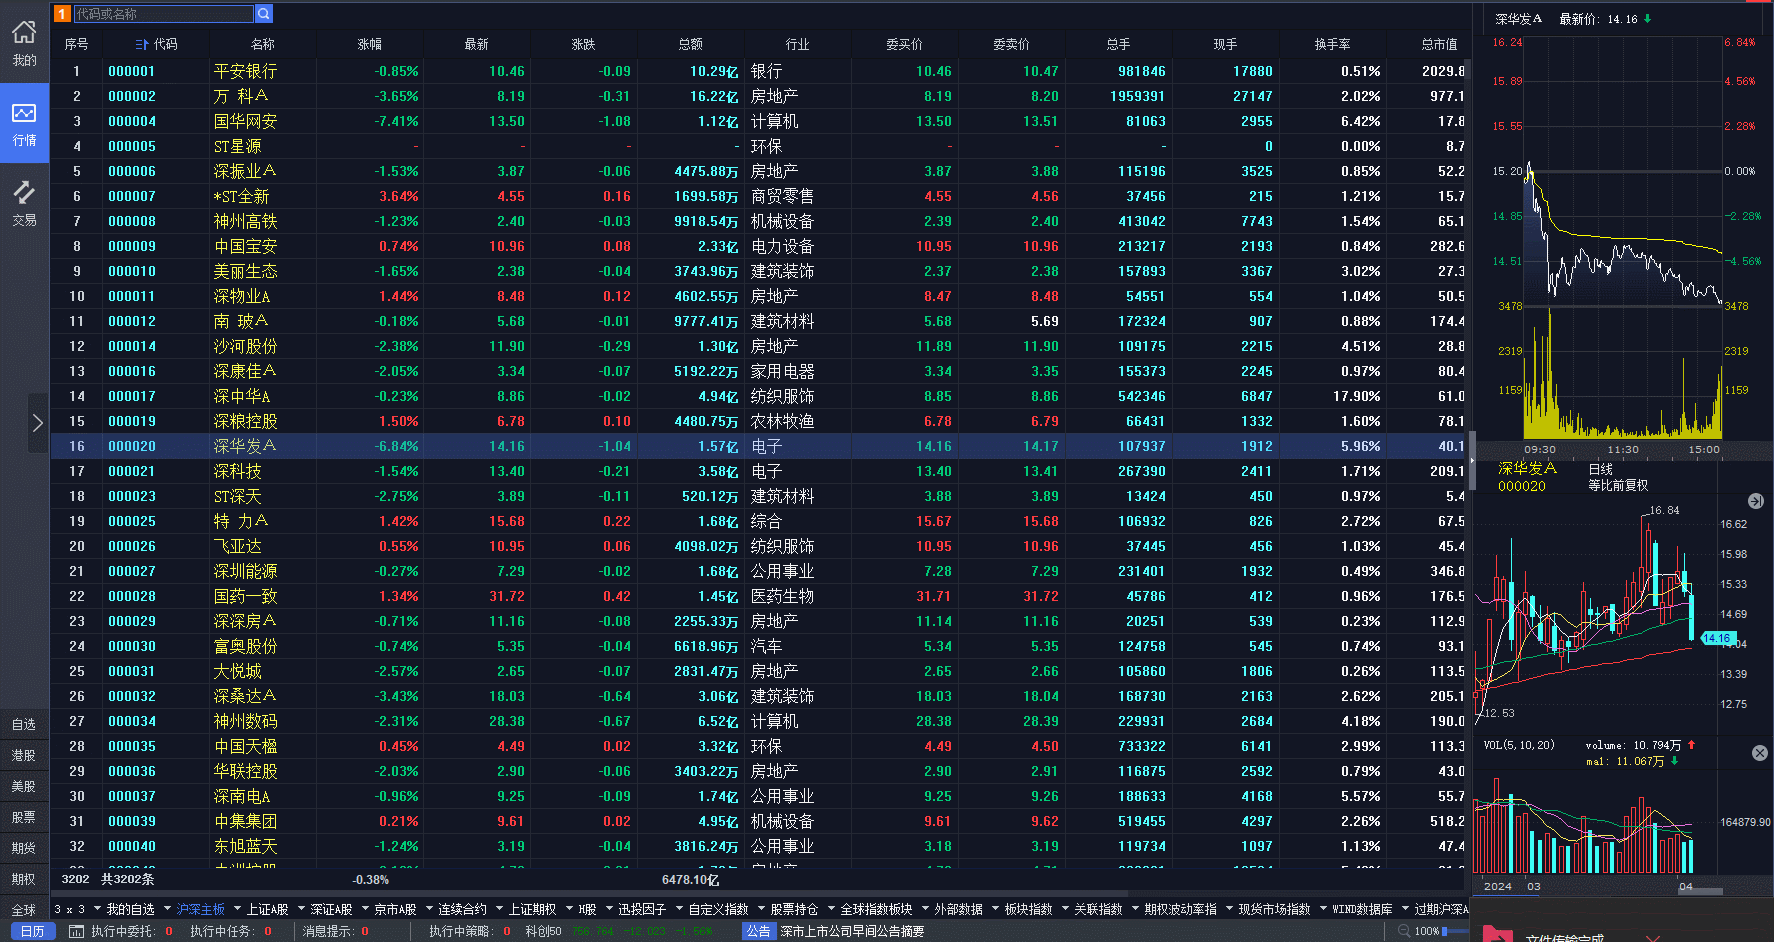This screenshot has width=1774, height=942.
Task: Switch to the 板块指数 bottom tab
Action: pyautogui.click(x=1028, y=909)
